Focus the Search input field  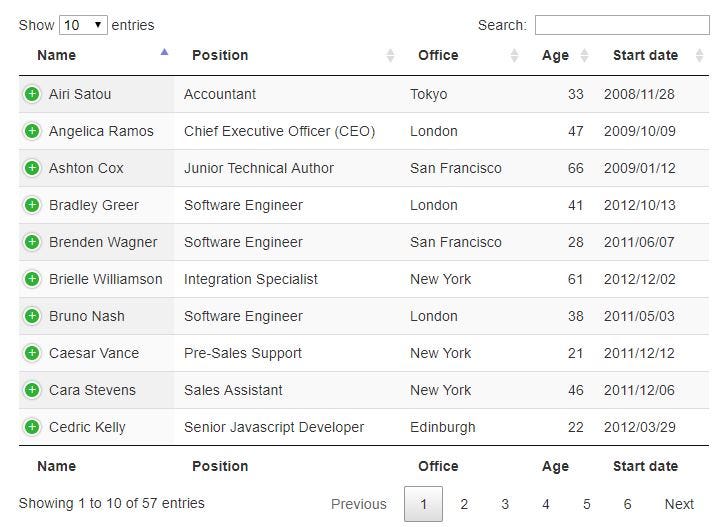point(621,25)
